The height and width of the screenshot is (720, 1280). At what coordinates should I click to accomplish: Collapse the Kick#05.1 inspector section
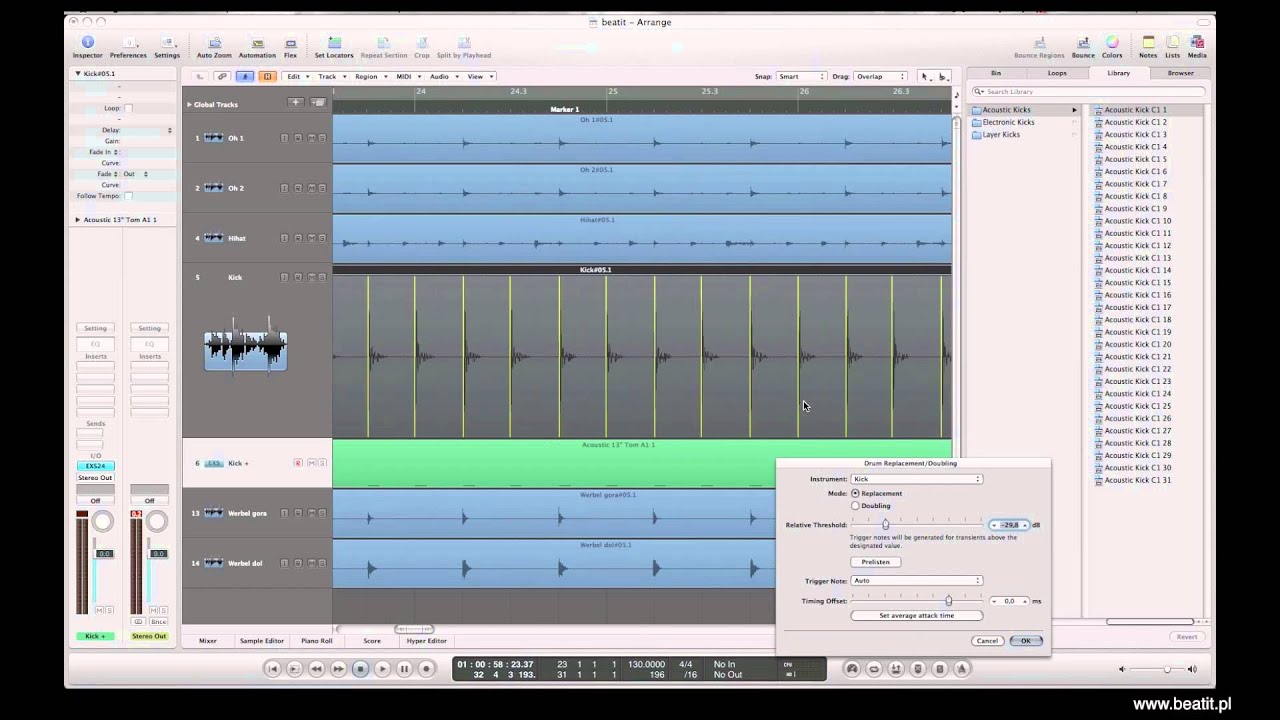78,73
